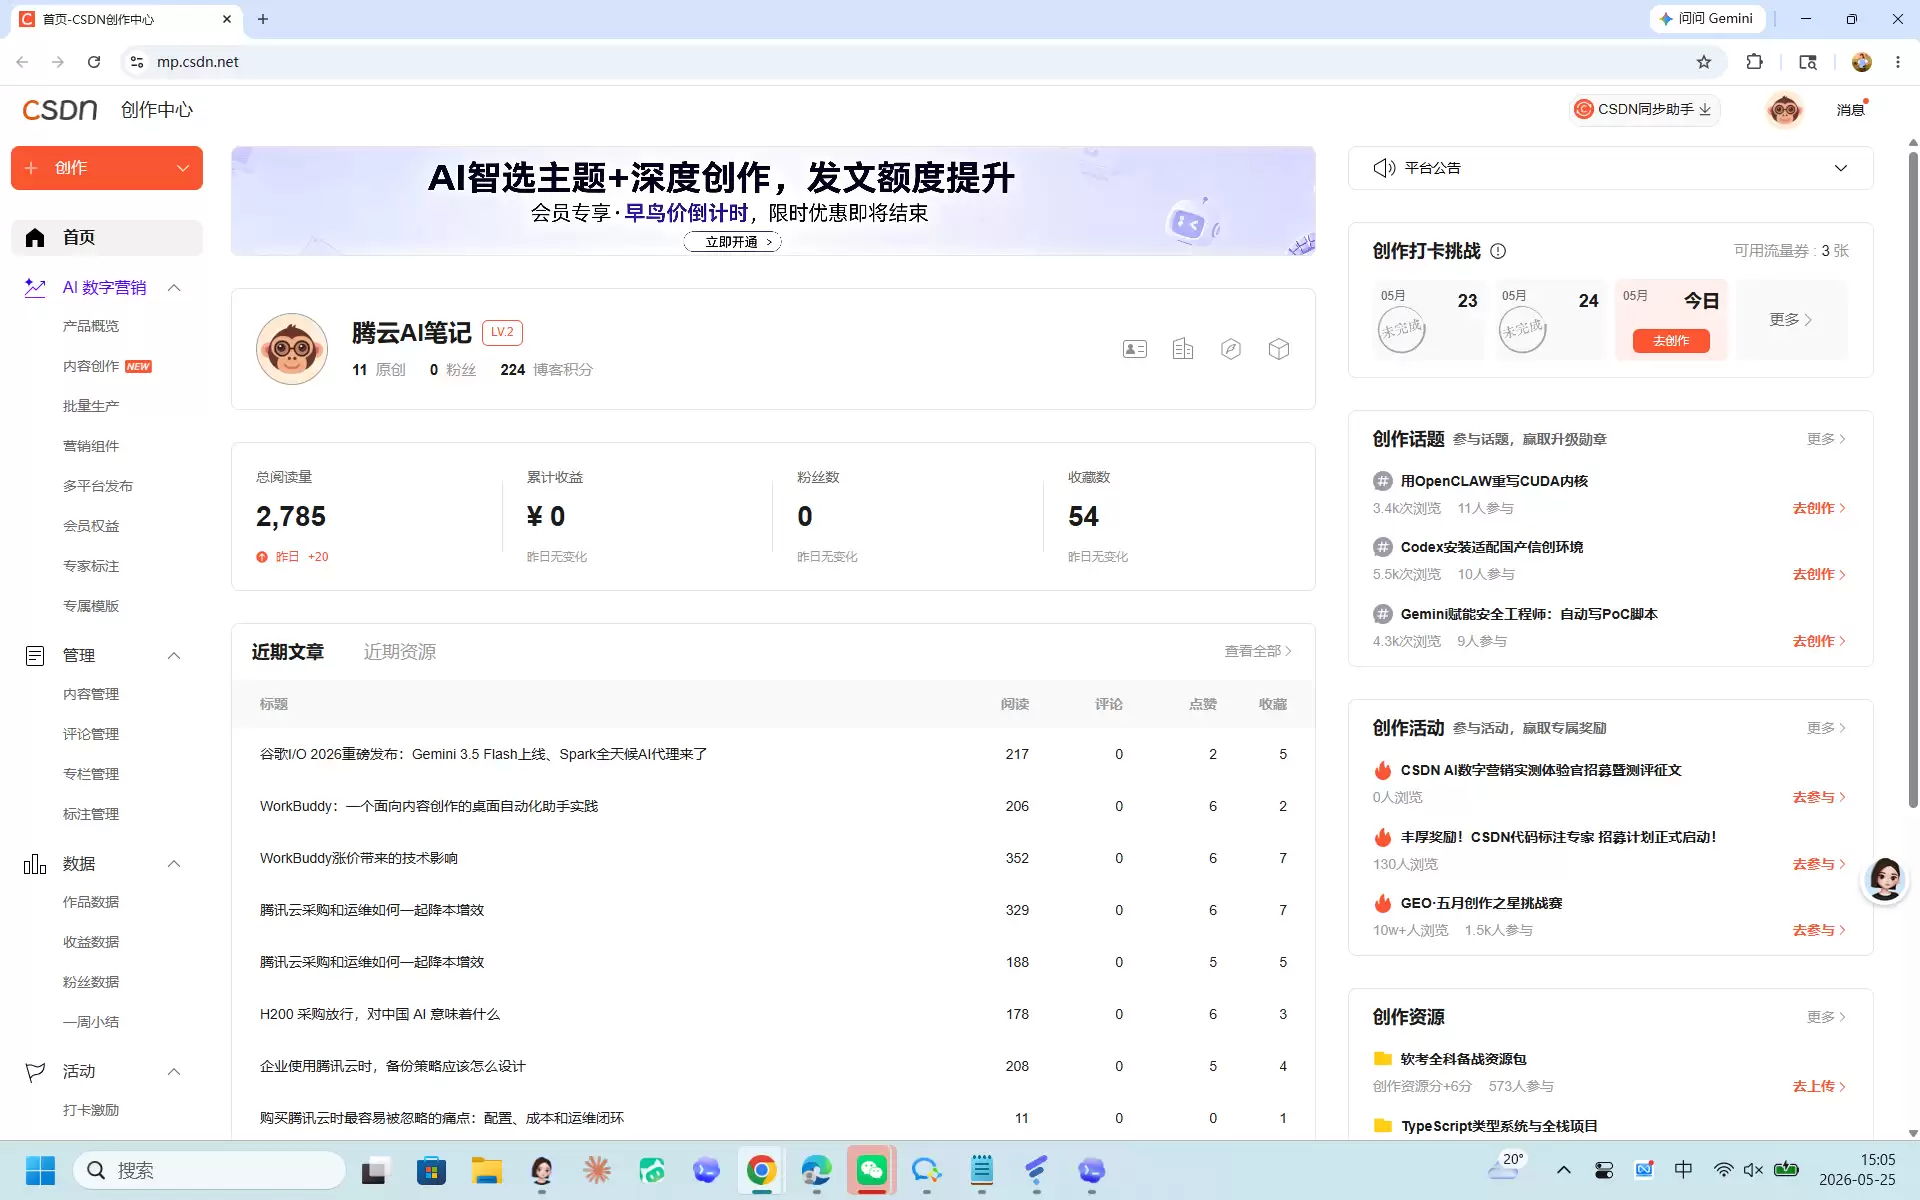Open the Chrome three-dot menu

click(1898, 62)
